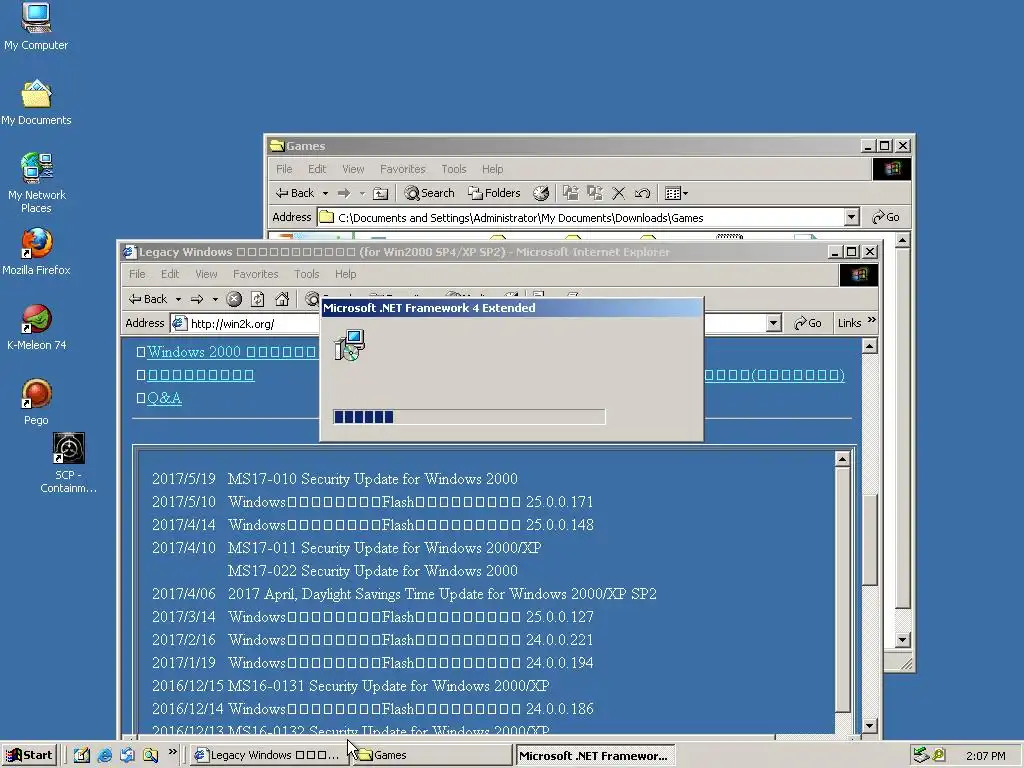Click Outlook Express quick launch icon
1024x768 pixels.
click(x=127, y=755)
